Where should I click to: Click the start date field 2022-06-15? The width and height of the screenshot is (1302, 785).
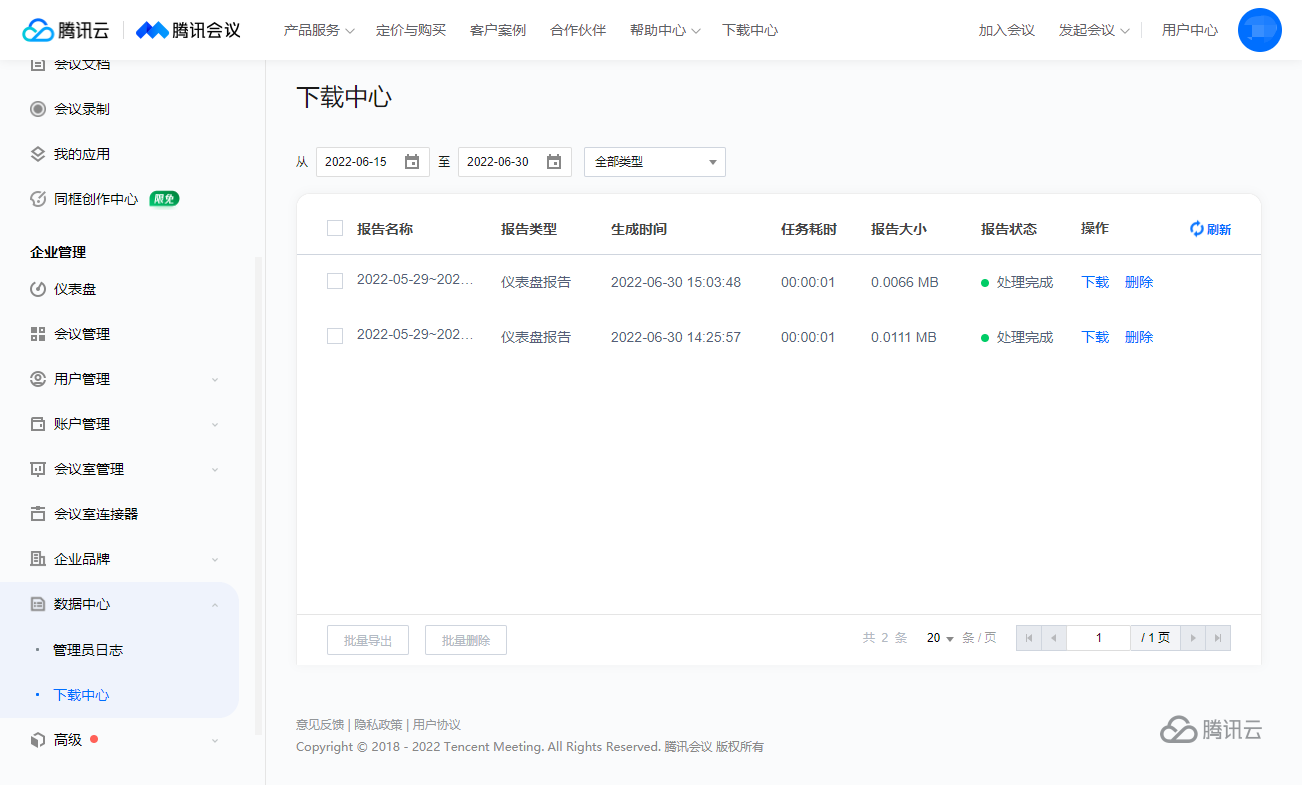(x=373, y=162)
